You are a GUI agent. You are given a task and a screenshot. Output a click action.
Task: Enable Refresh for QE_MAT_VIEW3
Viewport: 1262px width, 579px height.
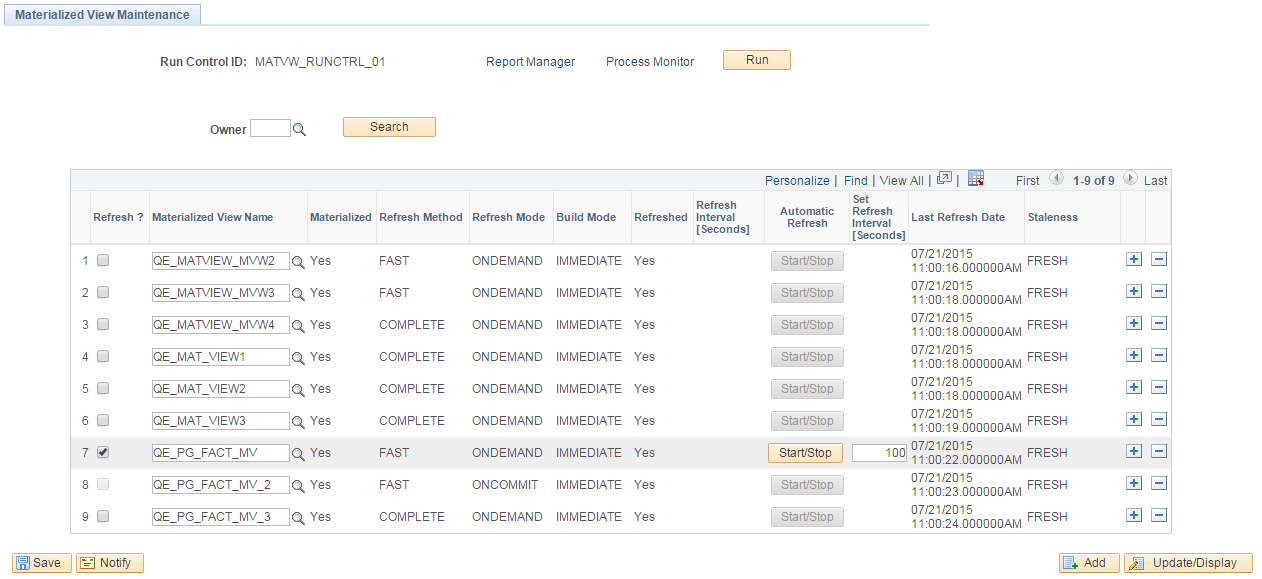[x=103, y=420]
